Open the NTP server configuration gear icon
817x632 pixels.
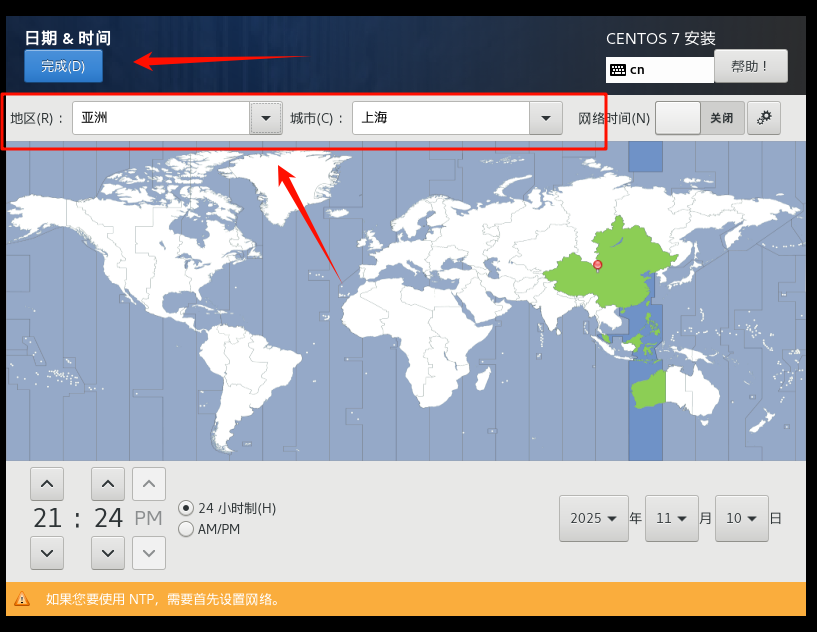click(x=764, y=117)
